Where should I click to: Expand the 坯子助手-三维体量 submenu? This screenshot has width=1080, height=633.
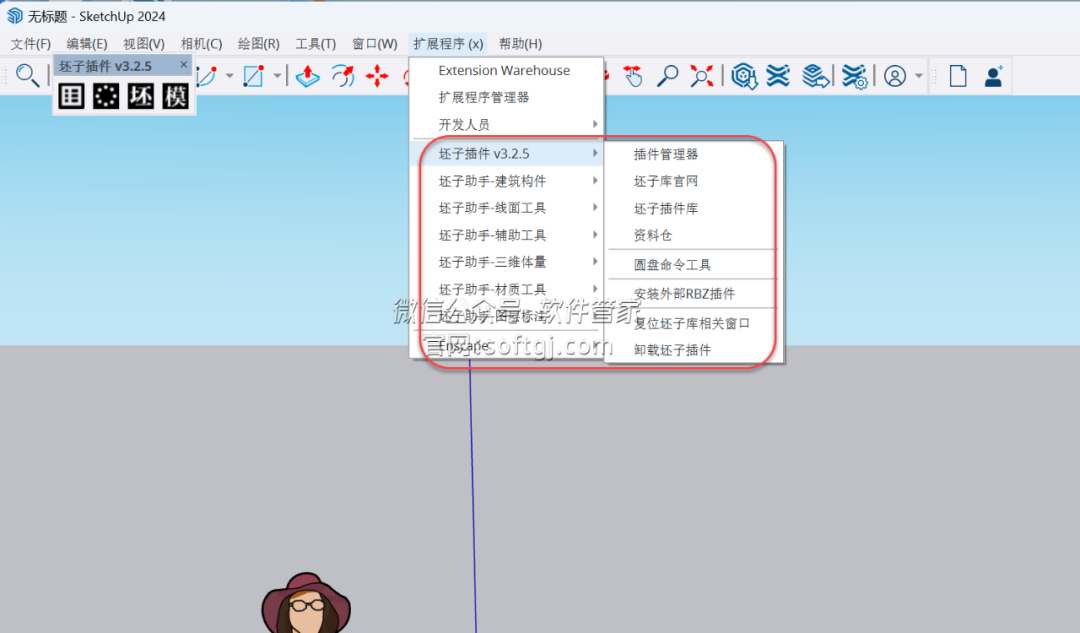pos(594,262)
